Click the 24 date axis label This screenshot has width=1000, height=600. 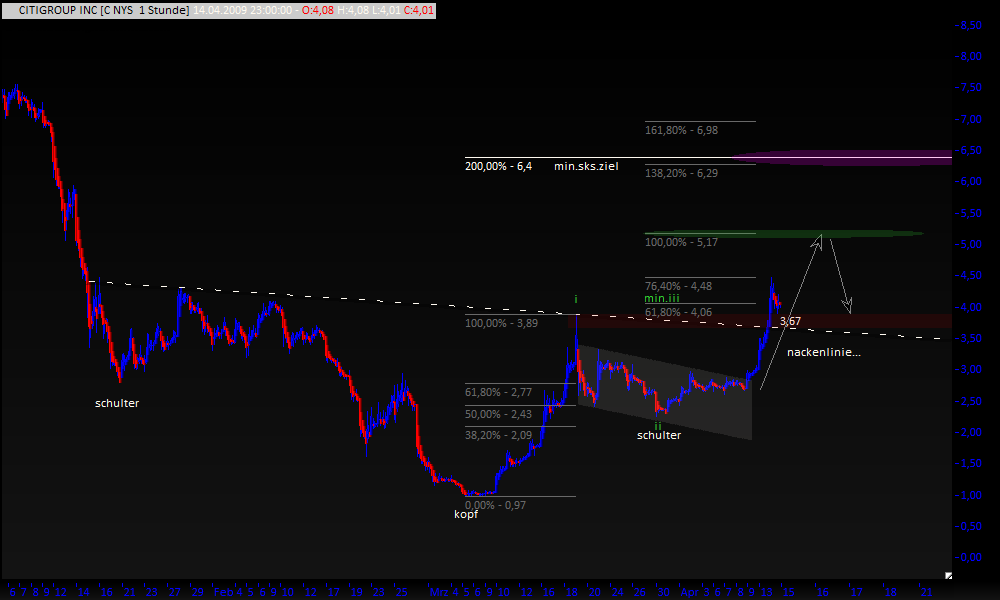pos(617,592)
